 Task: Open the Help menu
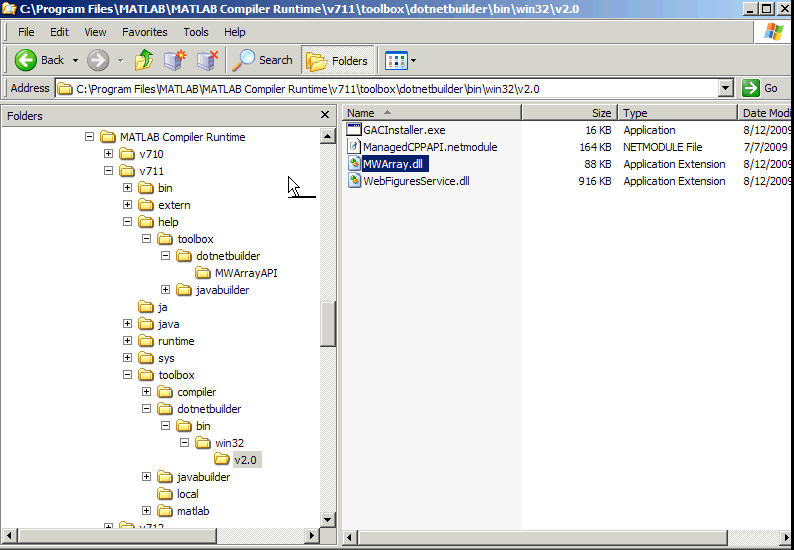click(x=234, y=32)
